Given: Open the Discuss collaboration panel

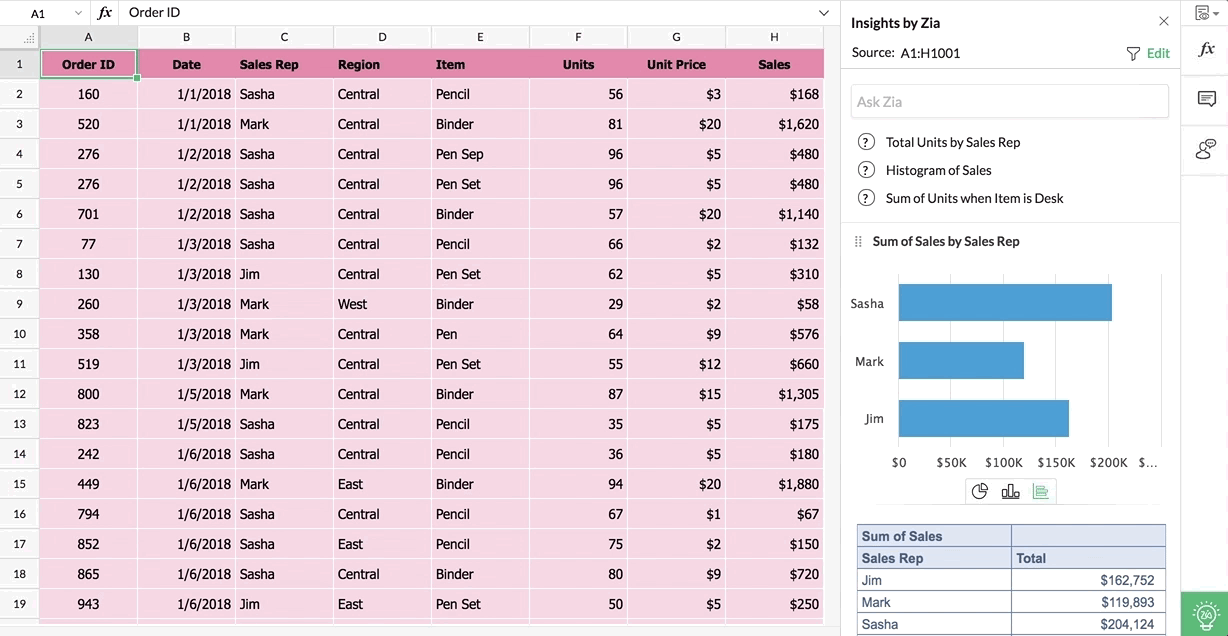Looking at the screenshot, I should coord(1206,149).
